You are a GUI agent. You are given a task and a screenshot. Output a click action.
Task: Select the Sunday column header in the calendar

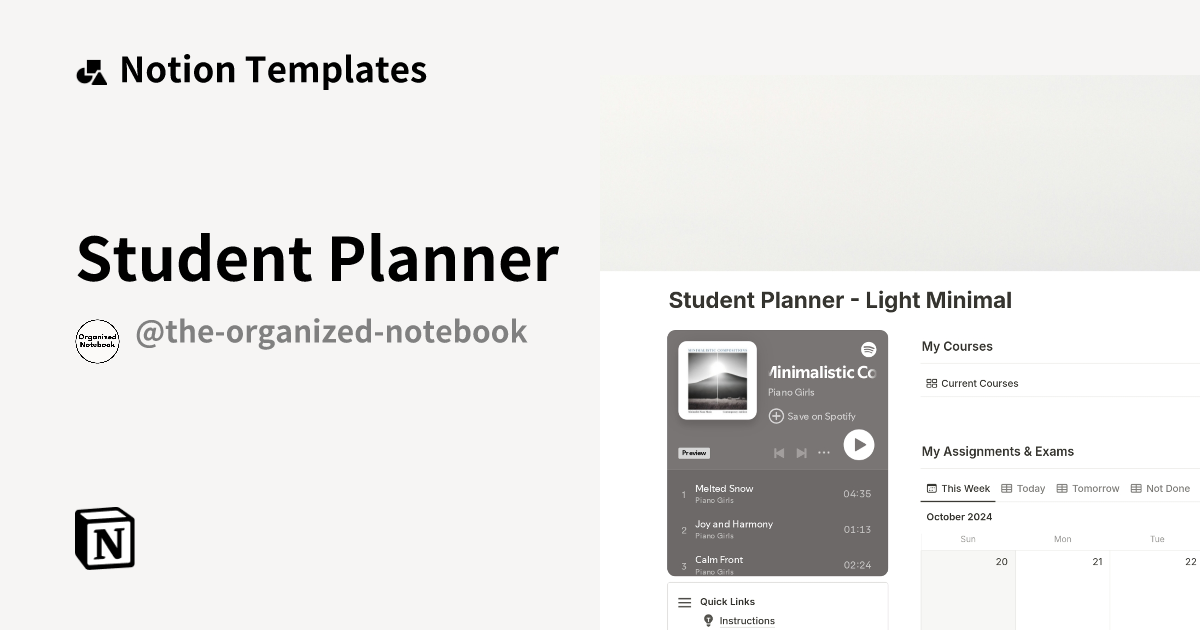(x=968, y=538)
